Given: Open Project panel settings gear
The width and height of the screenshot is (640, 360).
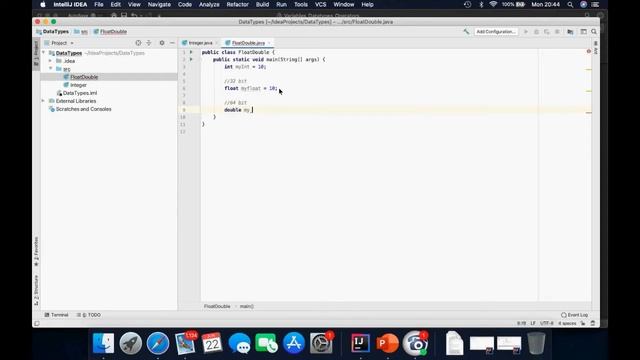Looking at the screenshot, I should pyautogui.click(x=162, y=43).
